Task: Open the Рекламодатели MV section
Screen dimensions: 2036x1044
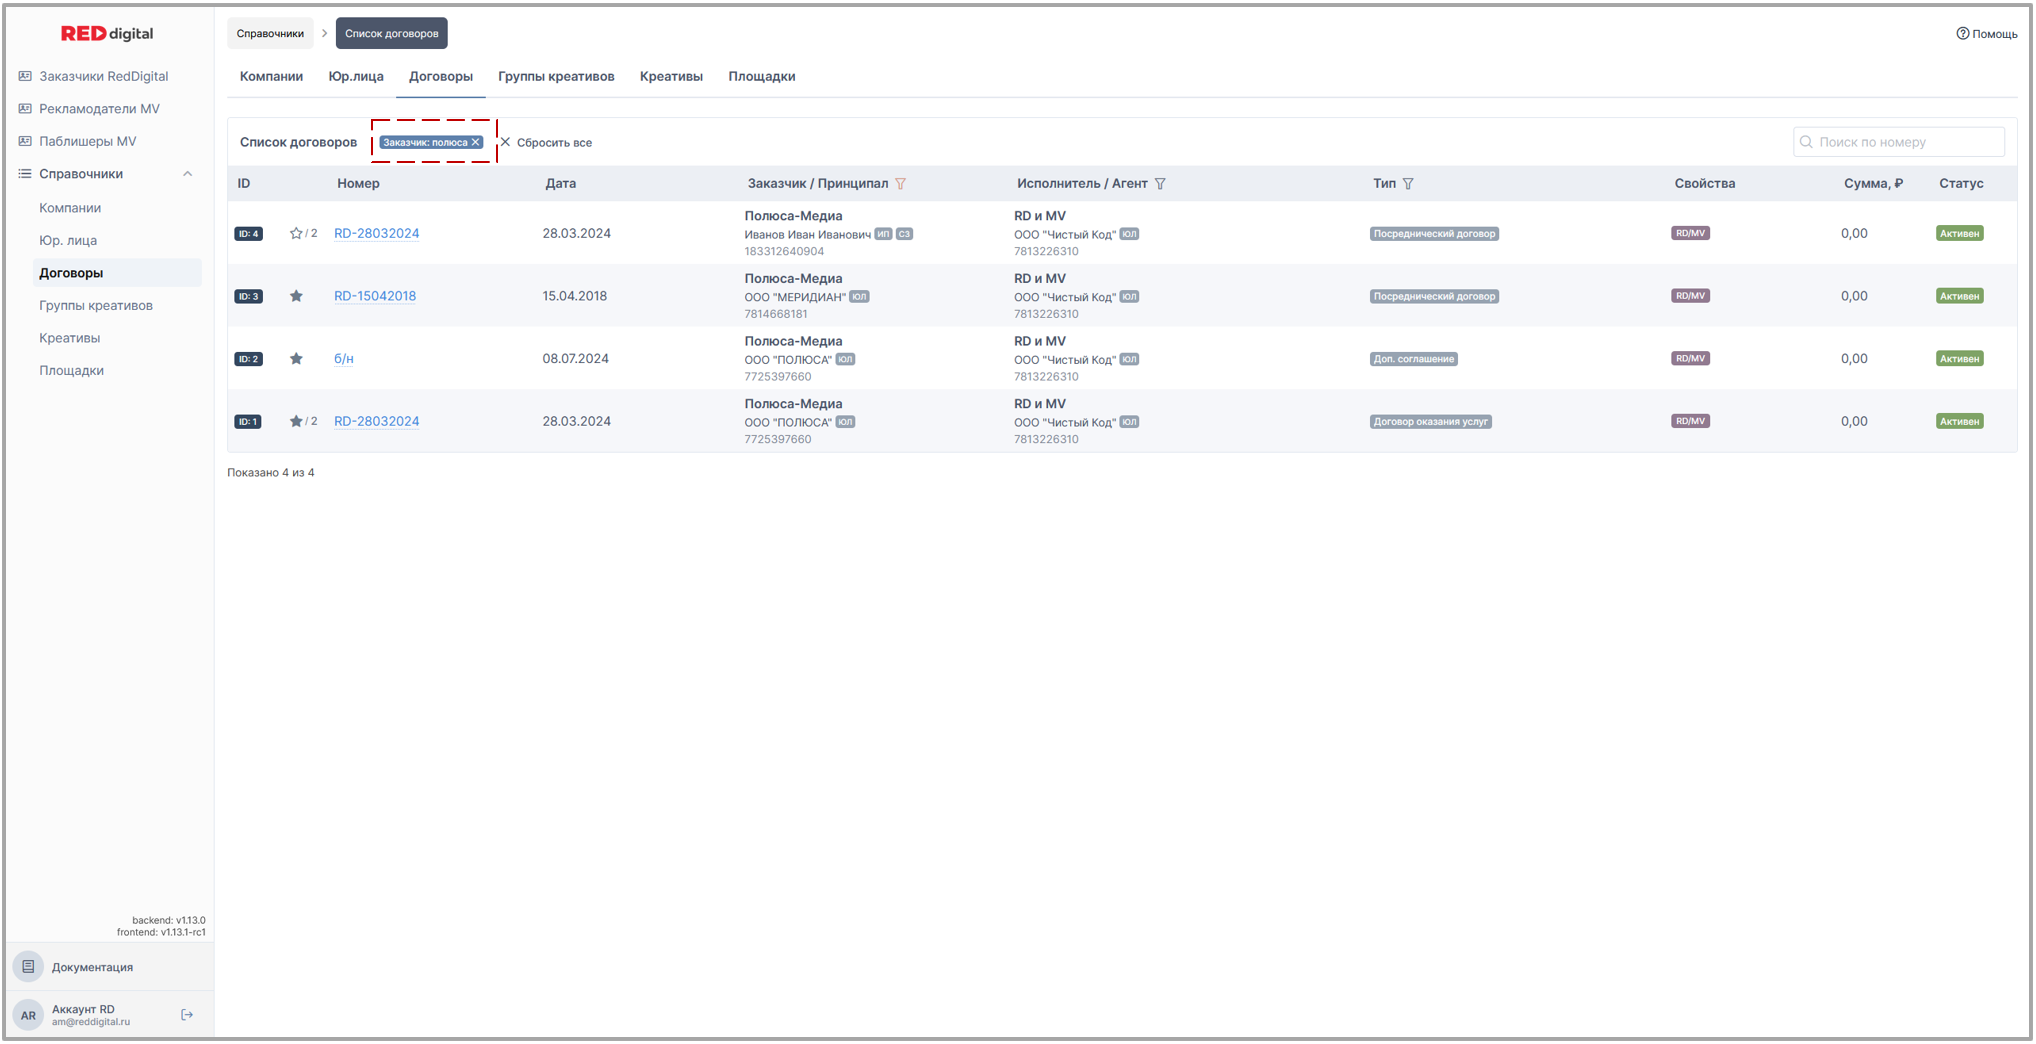Action: point(99,109)
